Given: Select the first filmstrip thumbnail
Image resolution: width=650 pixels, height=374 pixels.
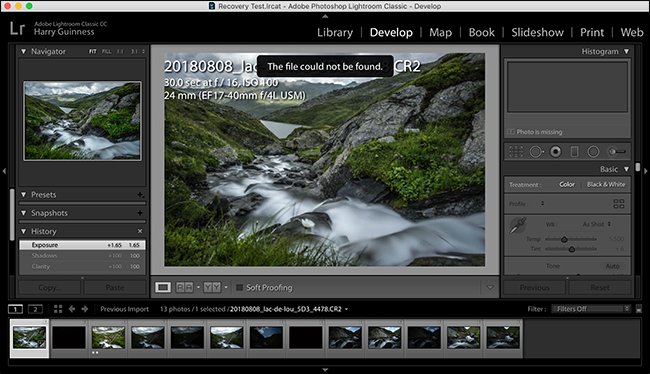Looking at the screenshot, I should (x=29, y=337).
